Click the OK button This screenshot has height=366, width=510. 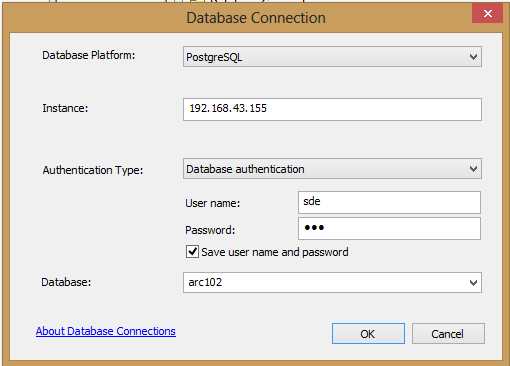pos(368,333)
